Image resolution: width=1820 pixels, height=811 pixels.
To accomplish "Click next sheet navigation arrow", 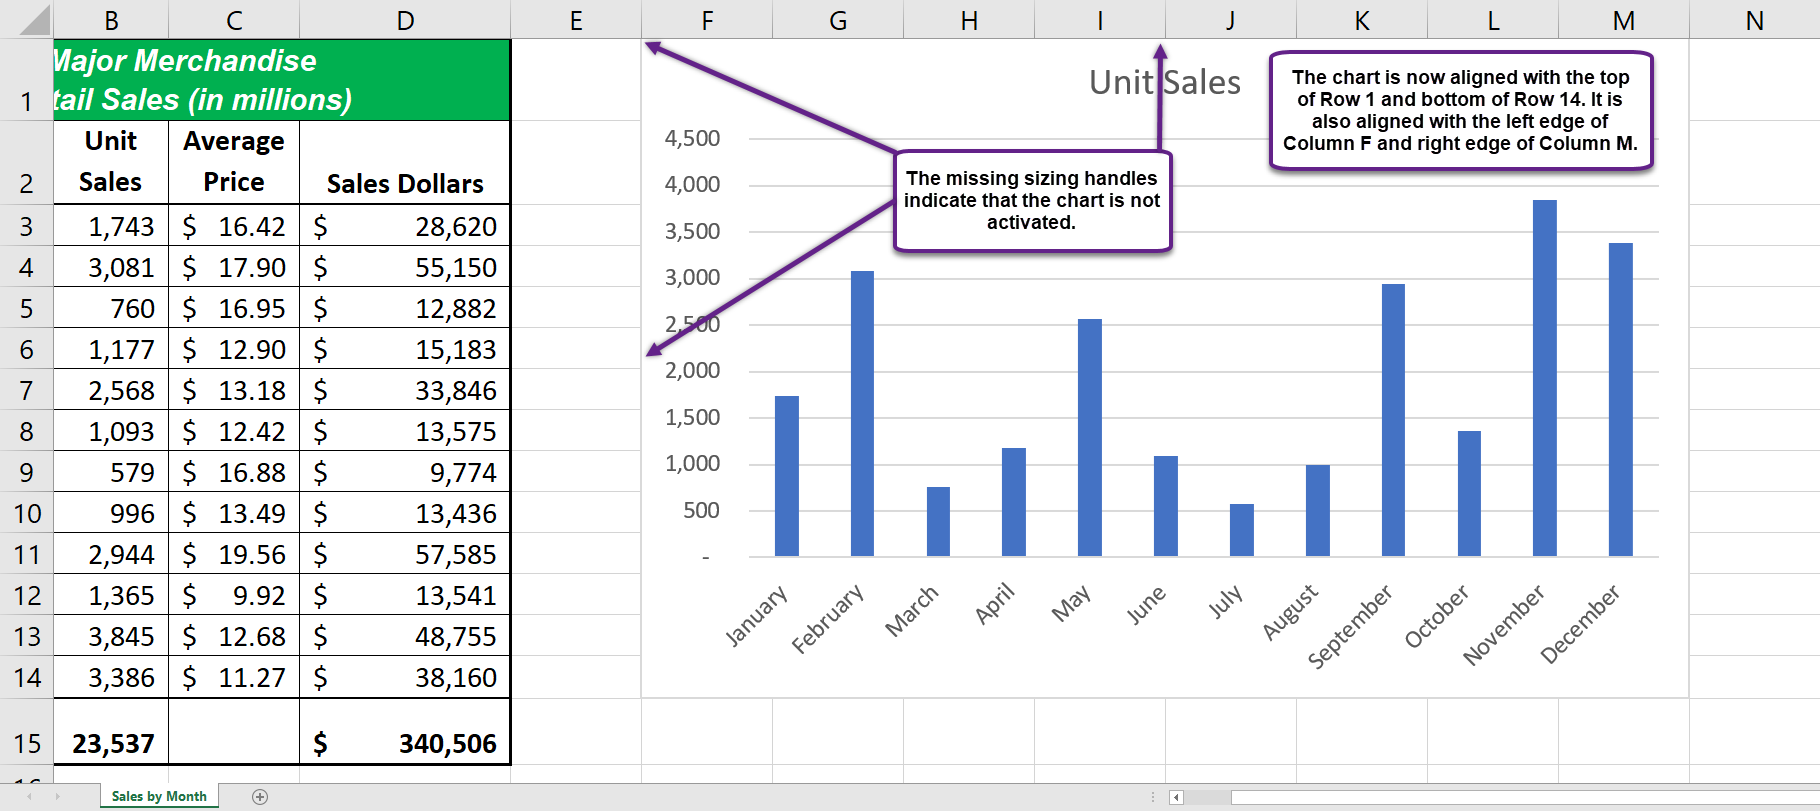I will [58, 797].
